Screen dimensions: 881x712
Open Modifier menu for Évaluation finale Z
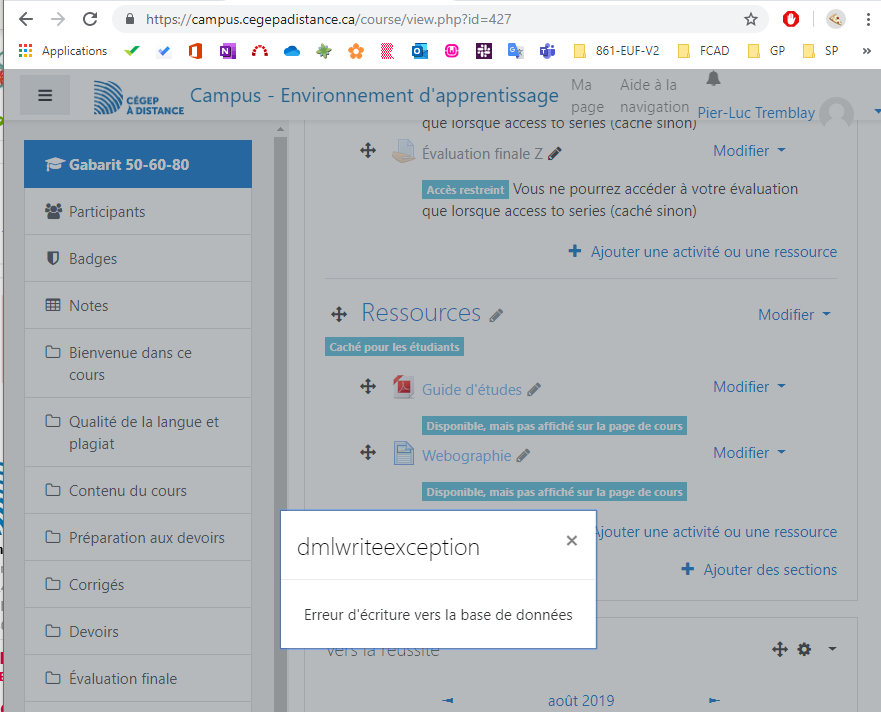749,151
